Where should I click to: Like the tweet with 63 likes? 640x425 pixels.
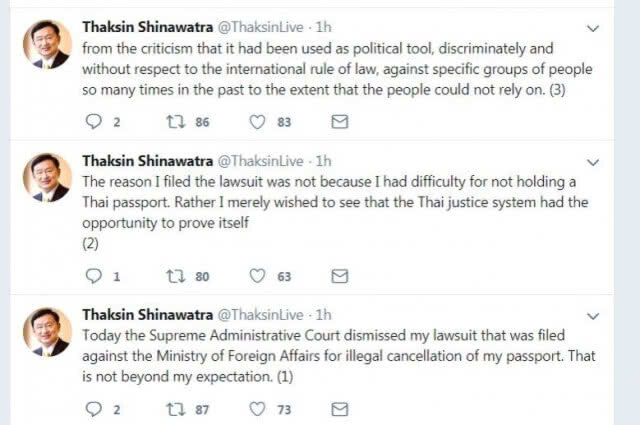257,276
